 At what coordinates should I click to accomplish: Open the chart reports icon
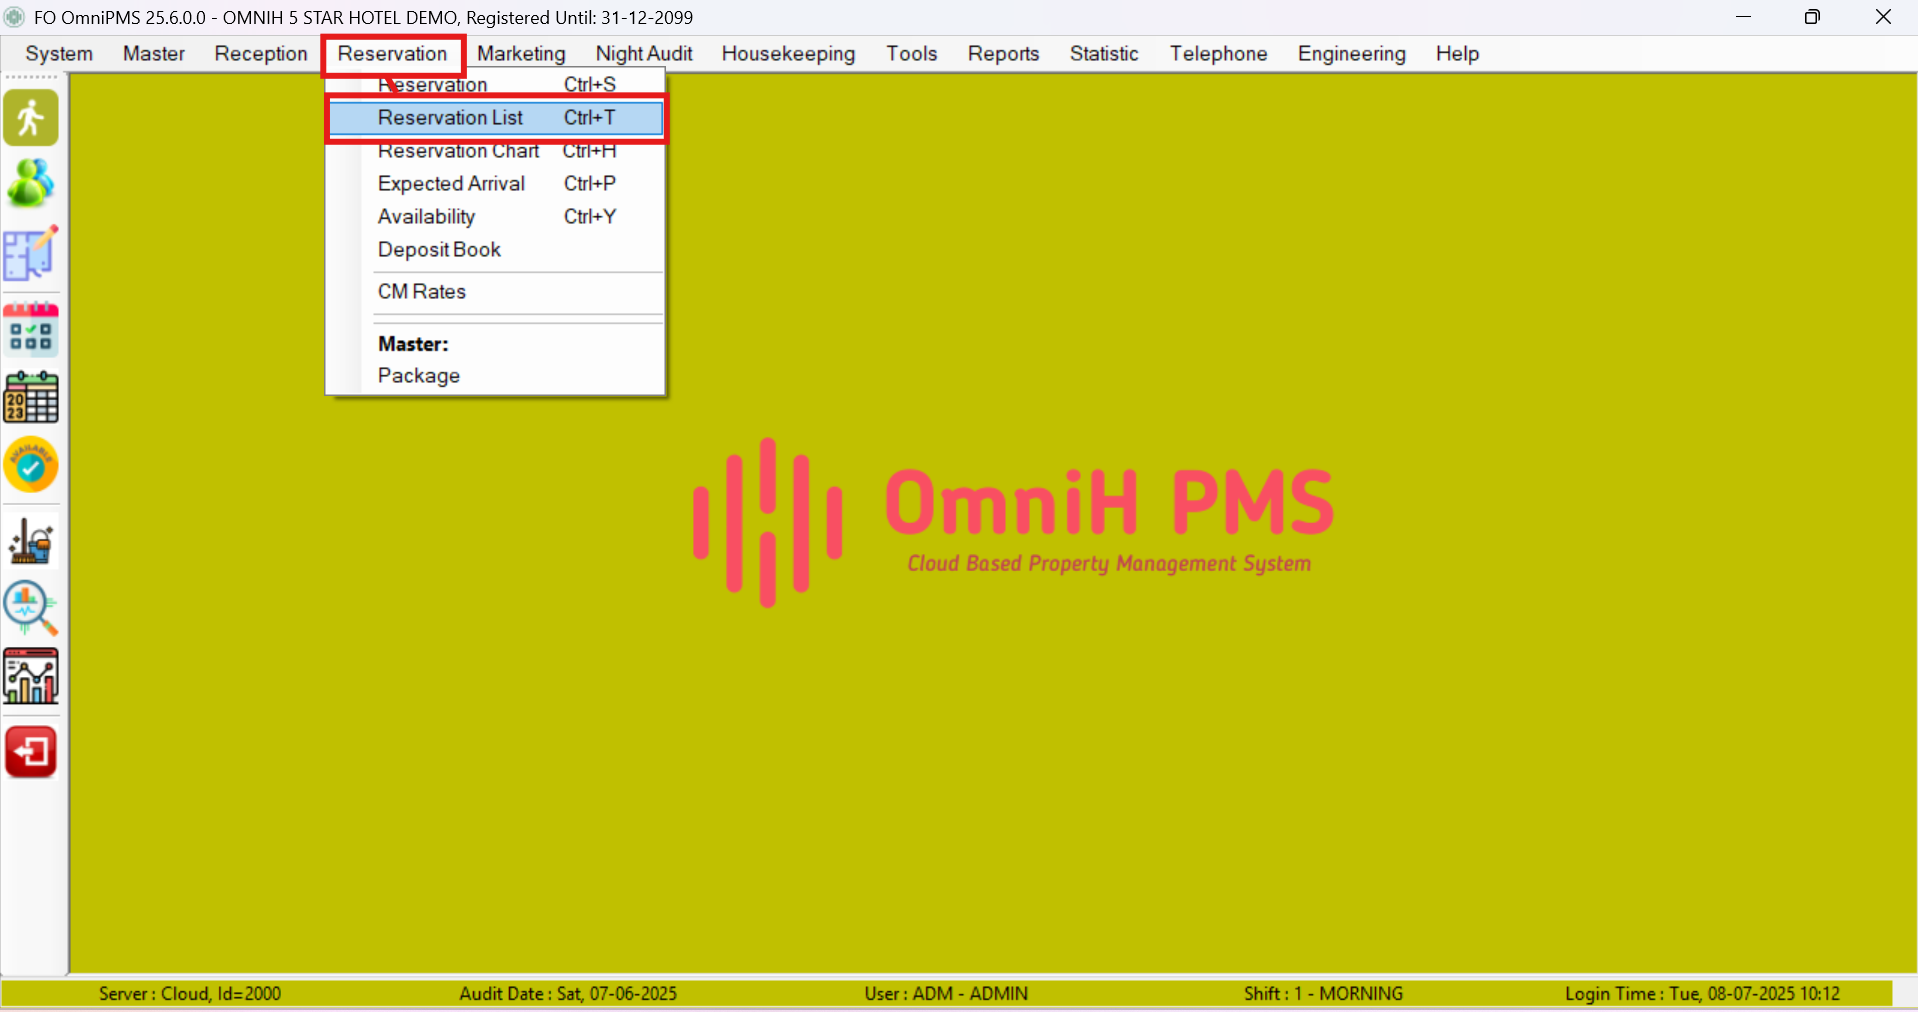pyautogui.click(x=31, y=676)
